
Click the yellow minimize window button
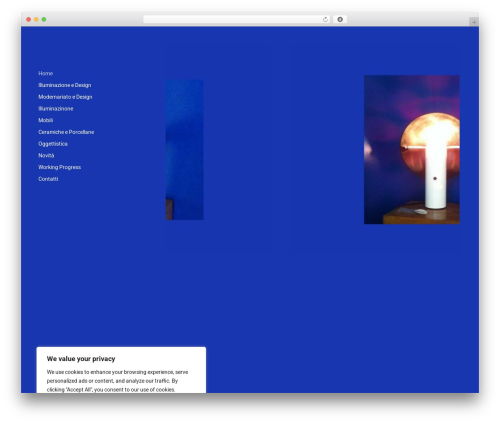point(36,19)
